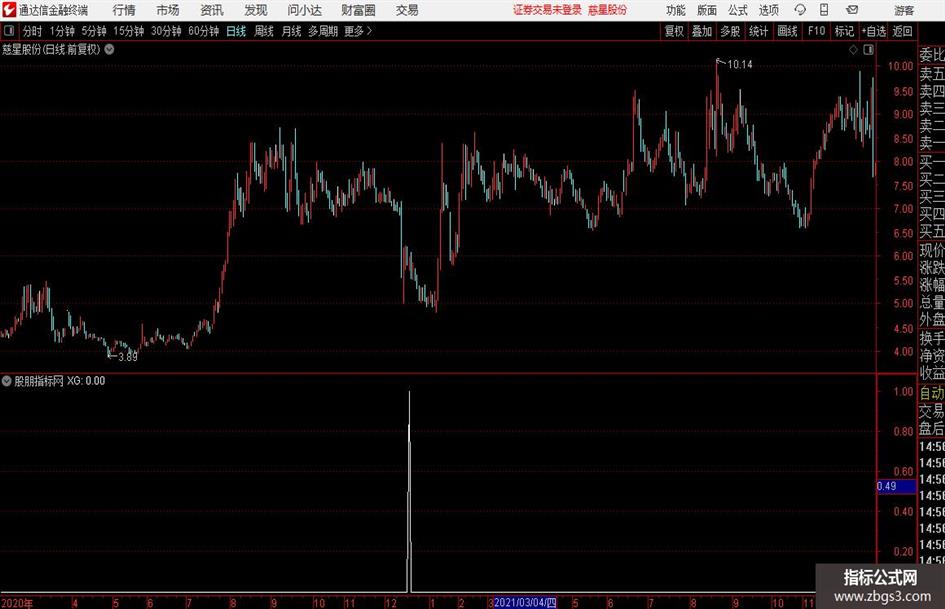Open the 市场 menu
Viewport: 945px width, 609px height.
[x=168, y=10]
